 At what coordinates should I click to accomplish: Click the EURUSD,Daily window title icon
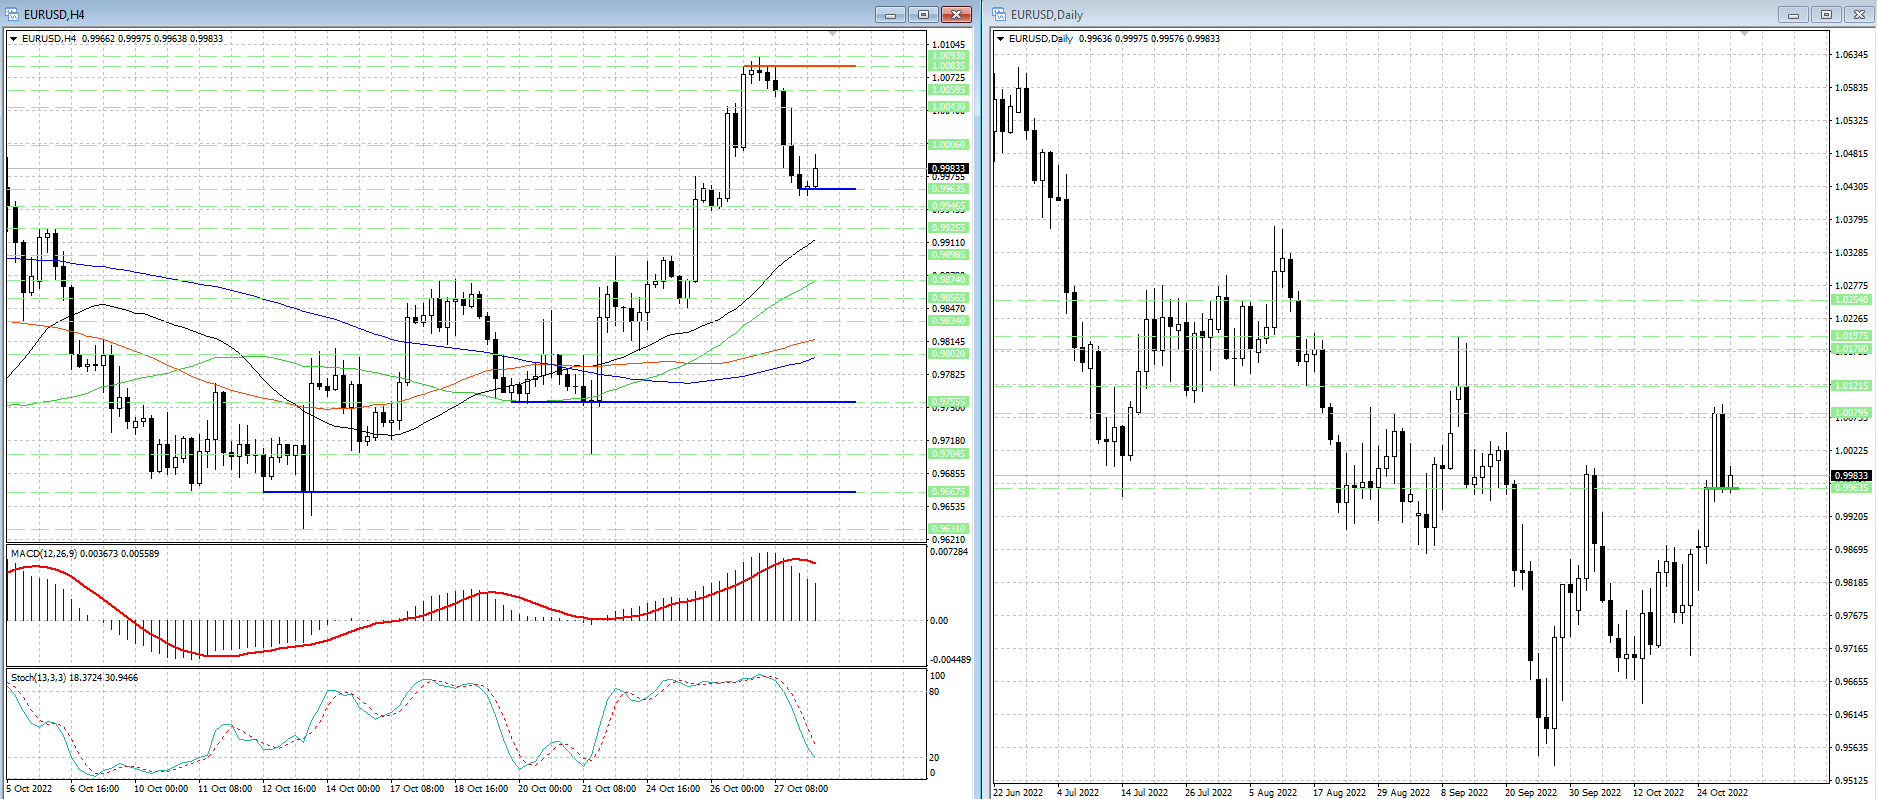click(999, 14)
